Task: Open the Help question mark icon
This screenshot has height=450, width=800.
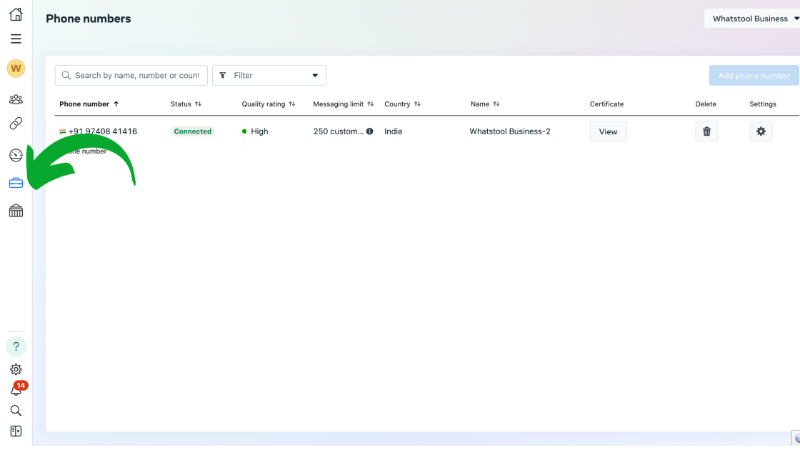Action: coord(15,346)
